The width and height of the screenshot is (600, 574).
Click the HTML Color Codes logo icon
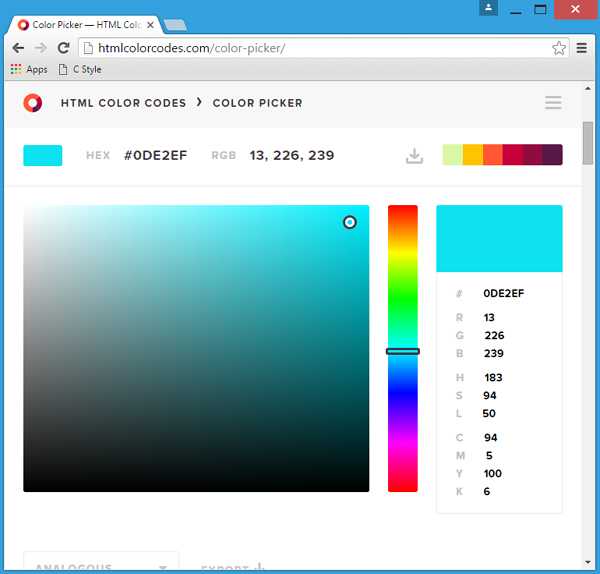click(33, 102)
